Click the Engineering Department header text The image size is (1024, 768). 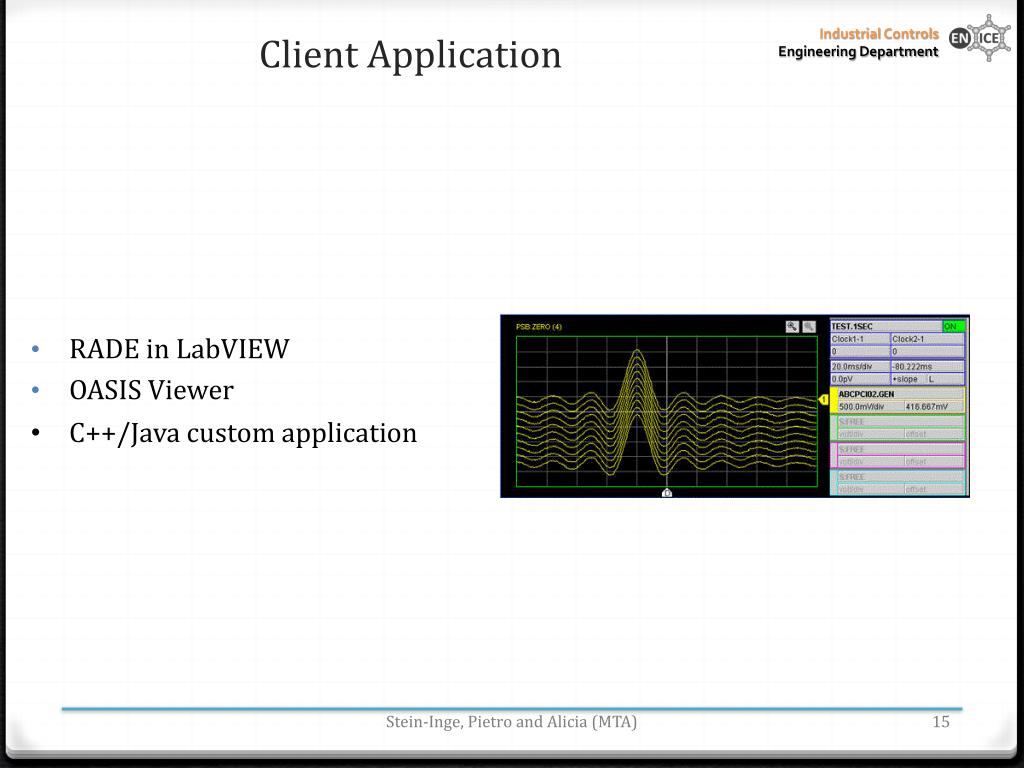click(858, 52)
